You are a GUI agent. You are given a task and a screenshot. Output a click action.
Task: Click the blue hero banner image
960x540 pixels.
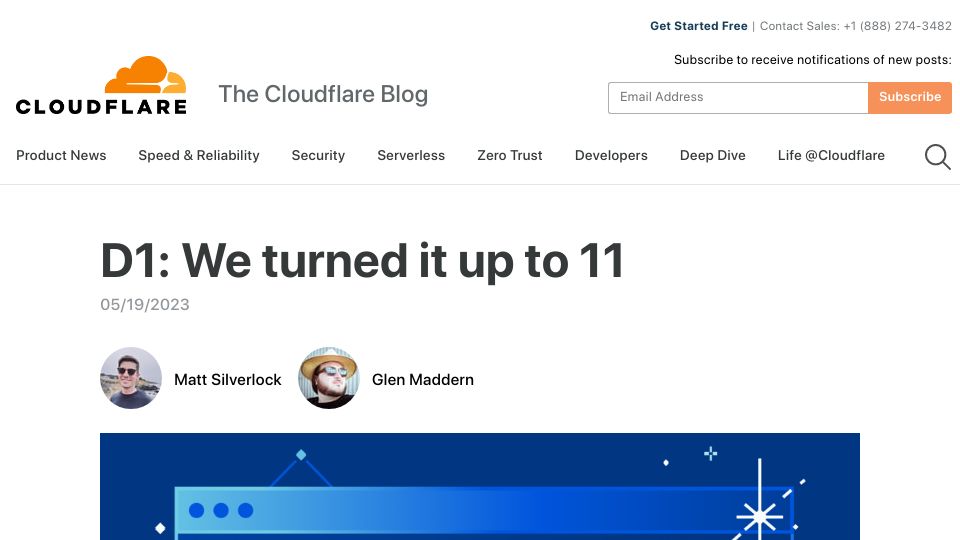pyautogui.click(x=480, y=487)
